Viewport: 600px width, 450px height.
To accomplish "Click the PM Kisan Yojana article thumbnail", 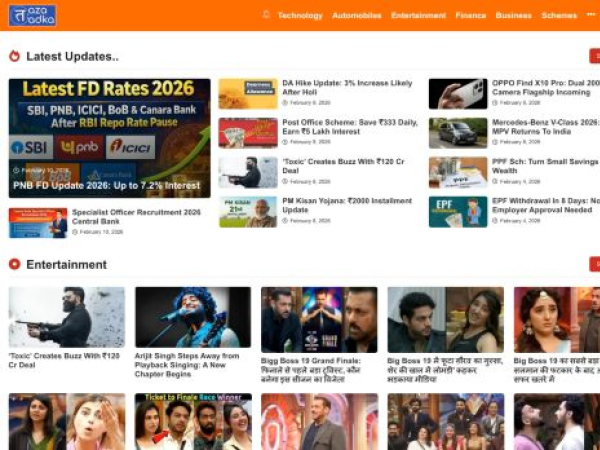I will point(248,212).
